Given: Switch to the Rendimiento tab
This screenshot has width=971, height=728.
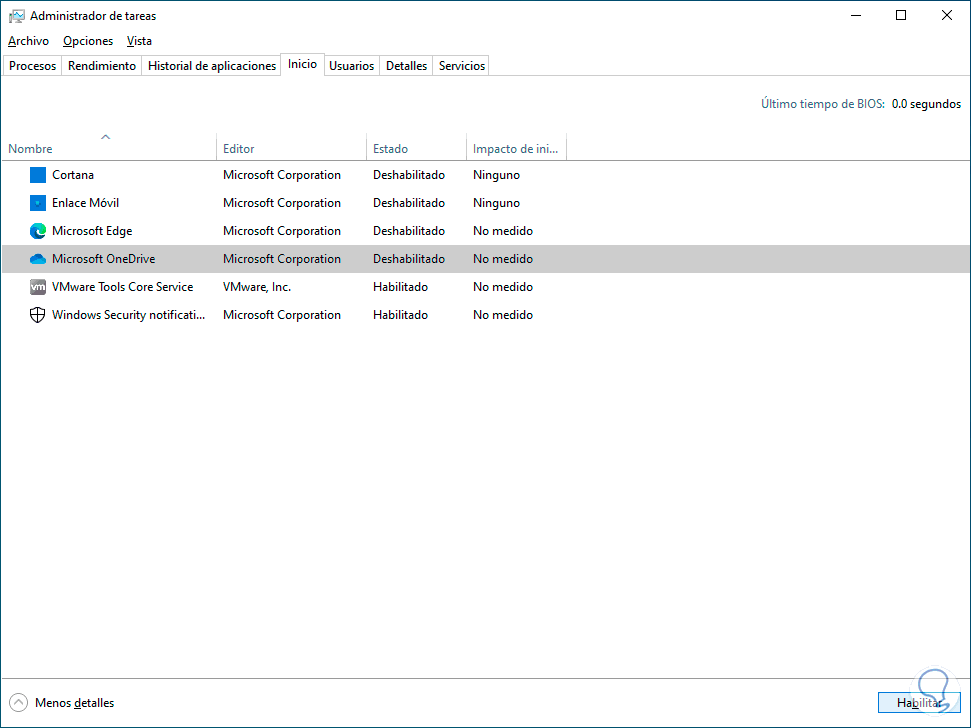Looking at the screenshot, I should tap(102, 66).
